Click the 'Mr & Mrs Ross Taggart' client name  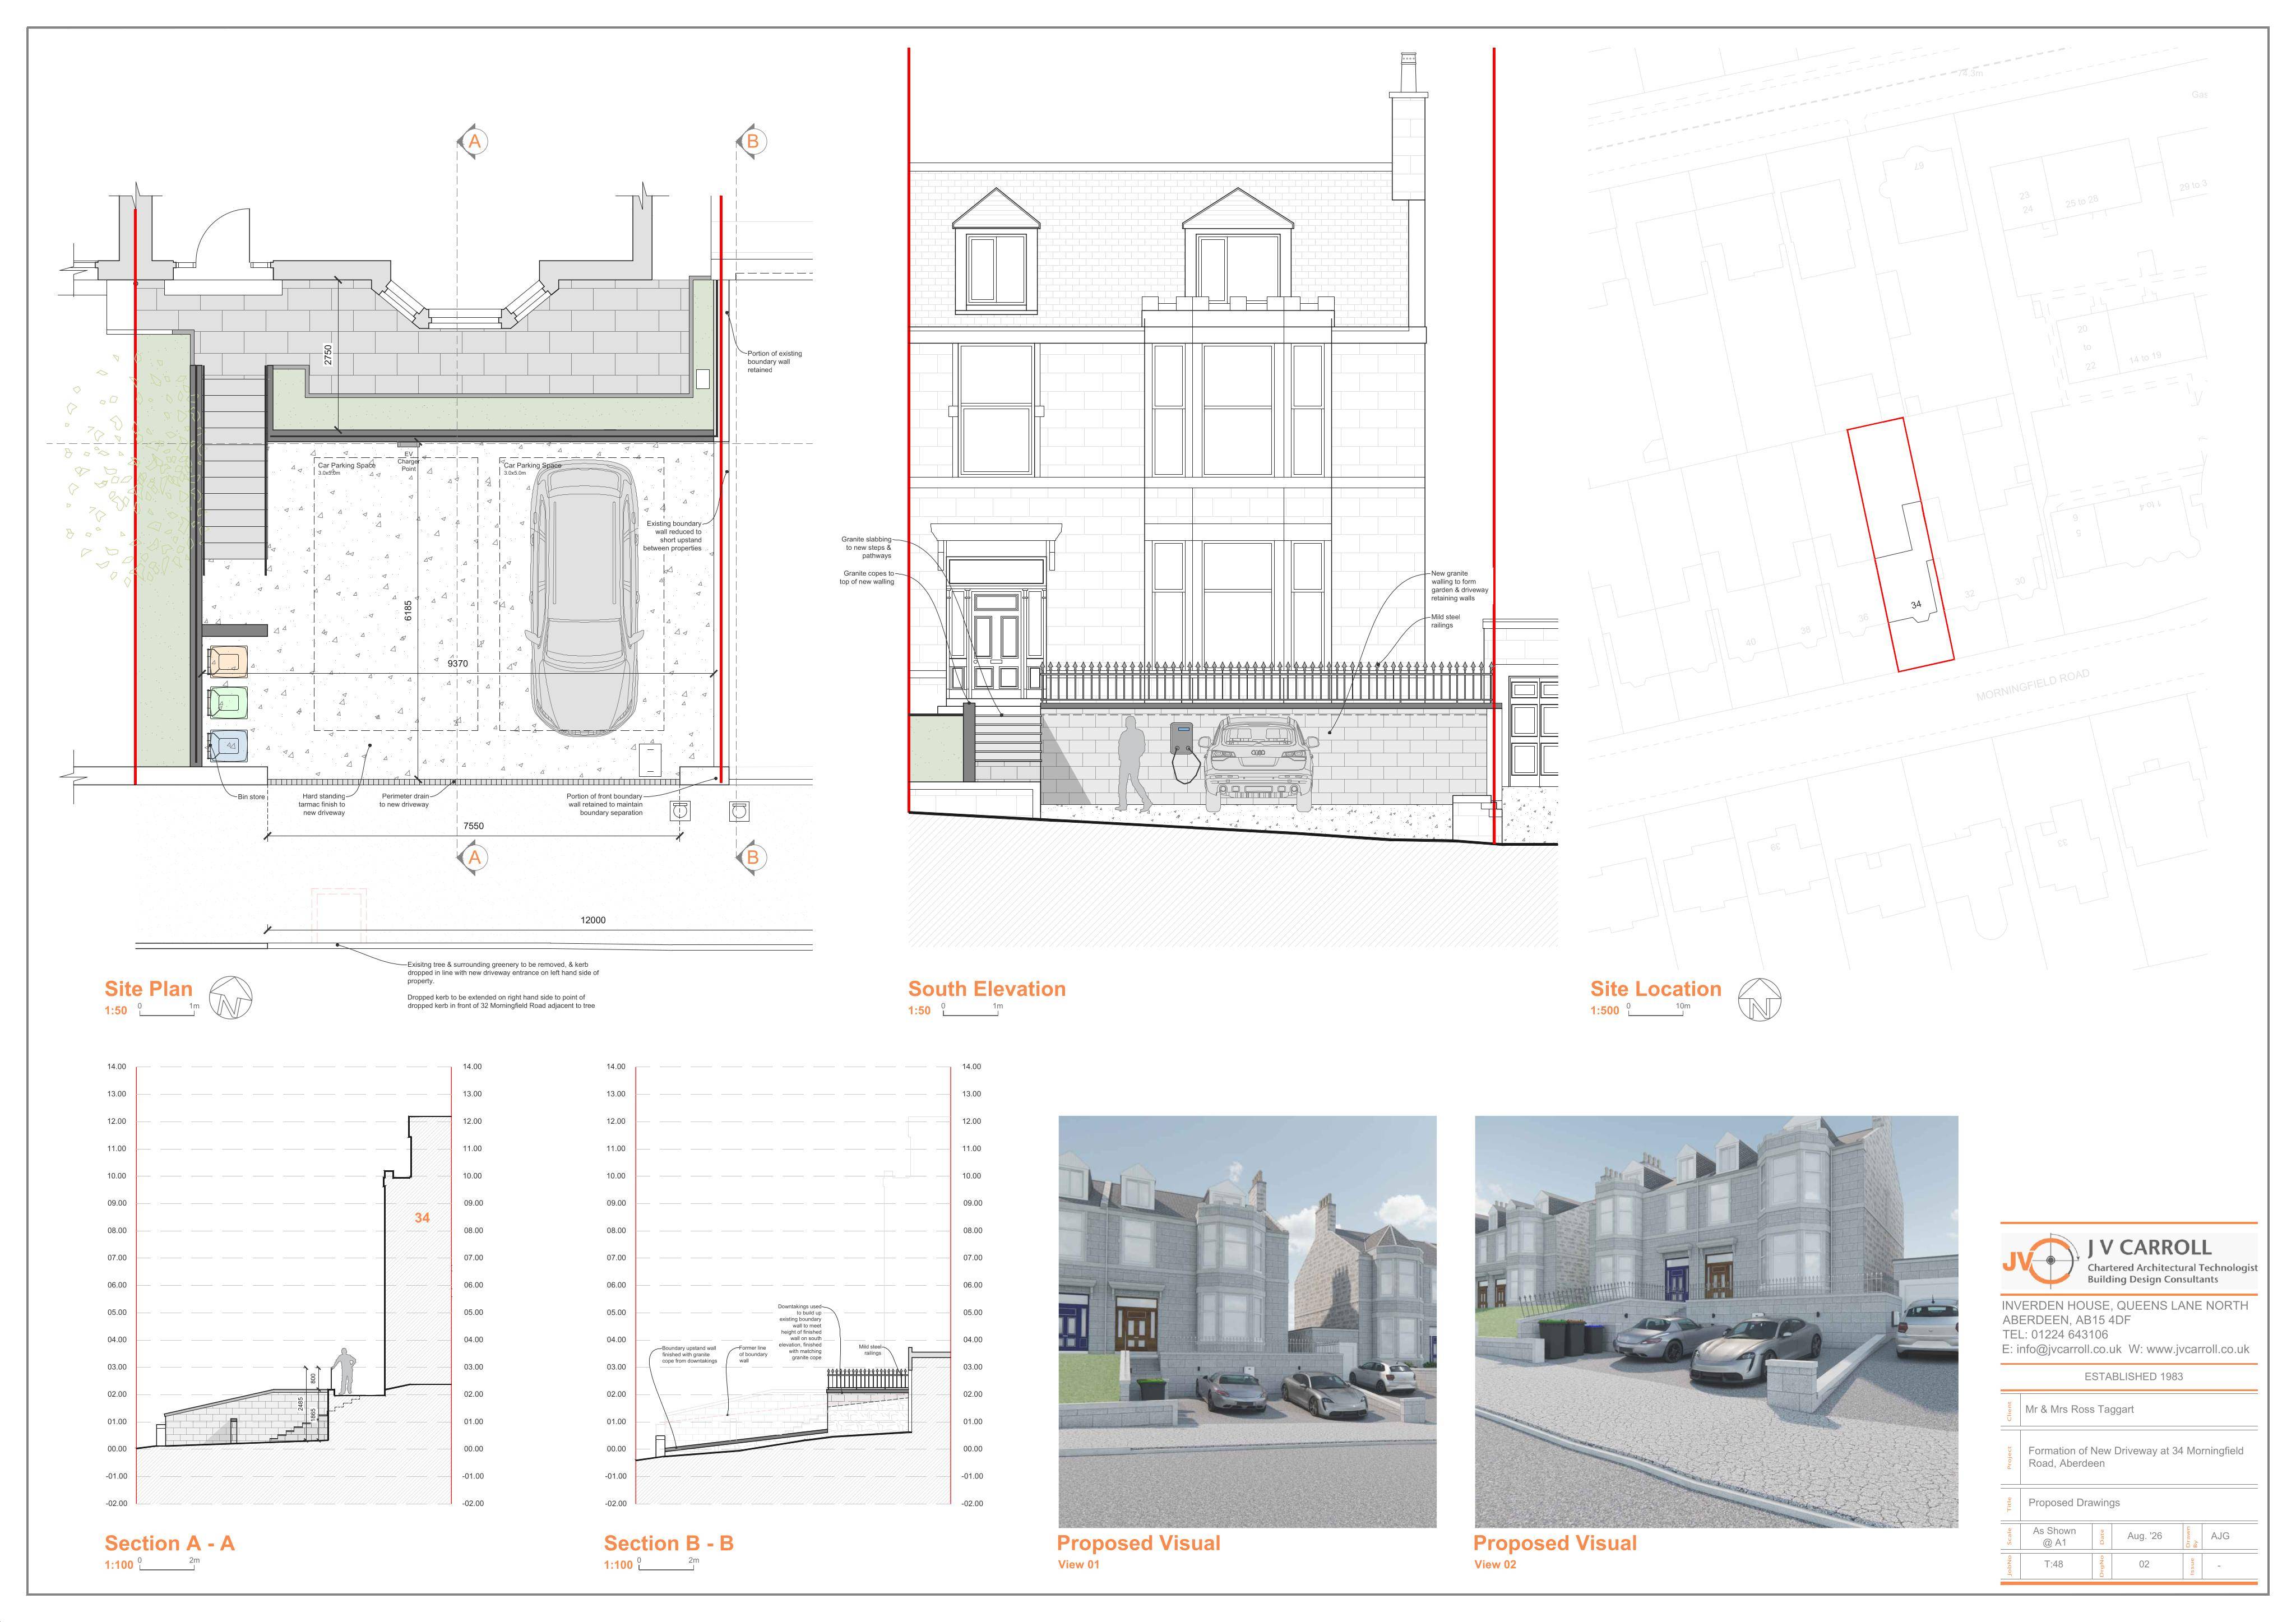pyautogui.click(x=2080, y=1409)
